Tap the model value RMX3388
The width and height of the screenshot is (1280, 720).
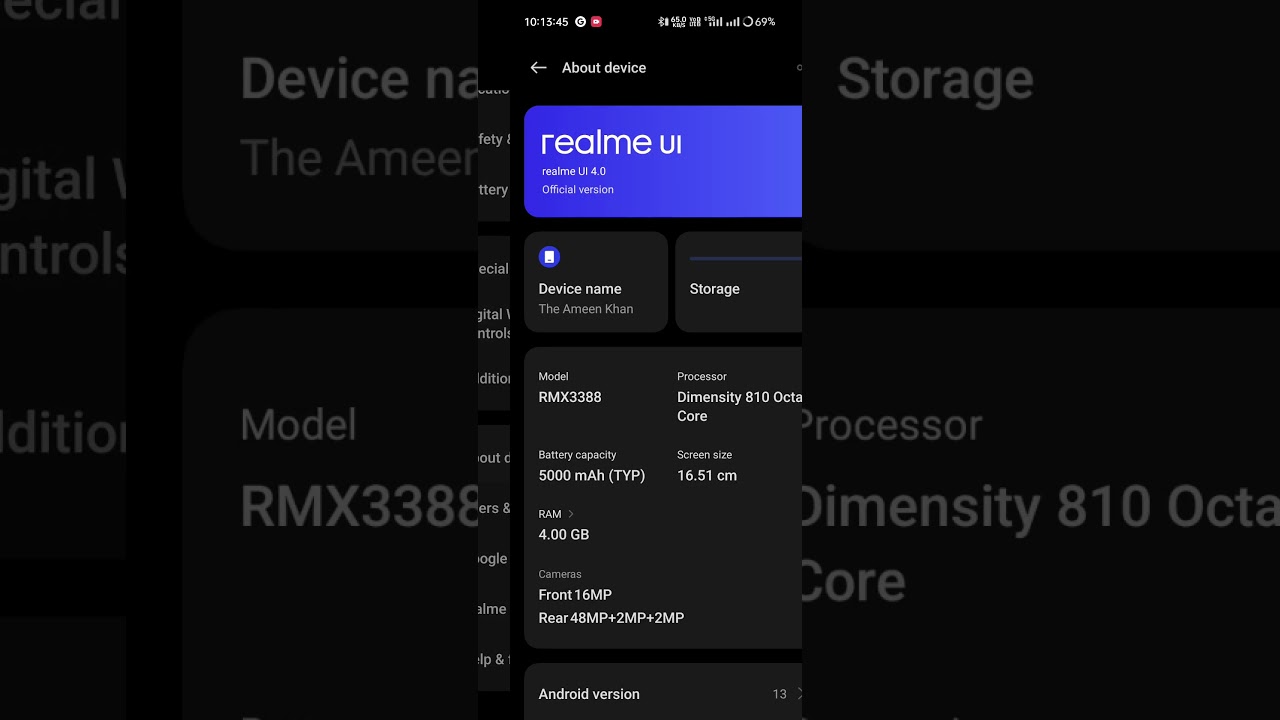pyautogui.click(x=570, y=397)
